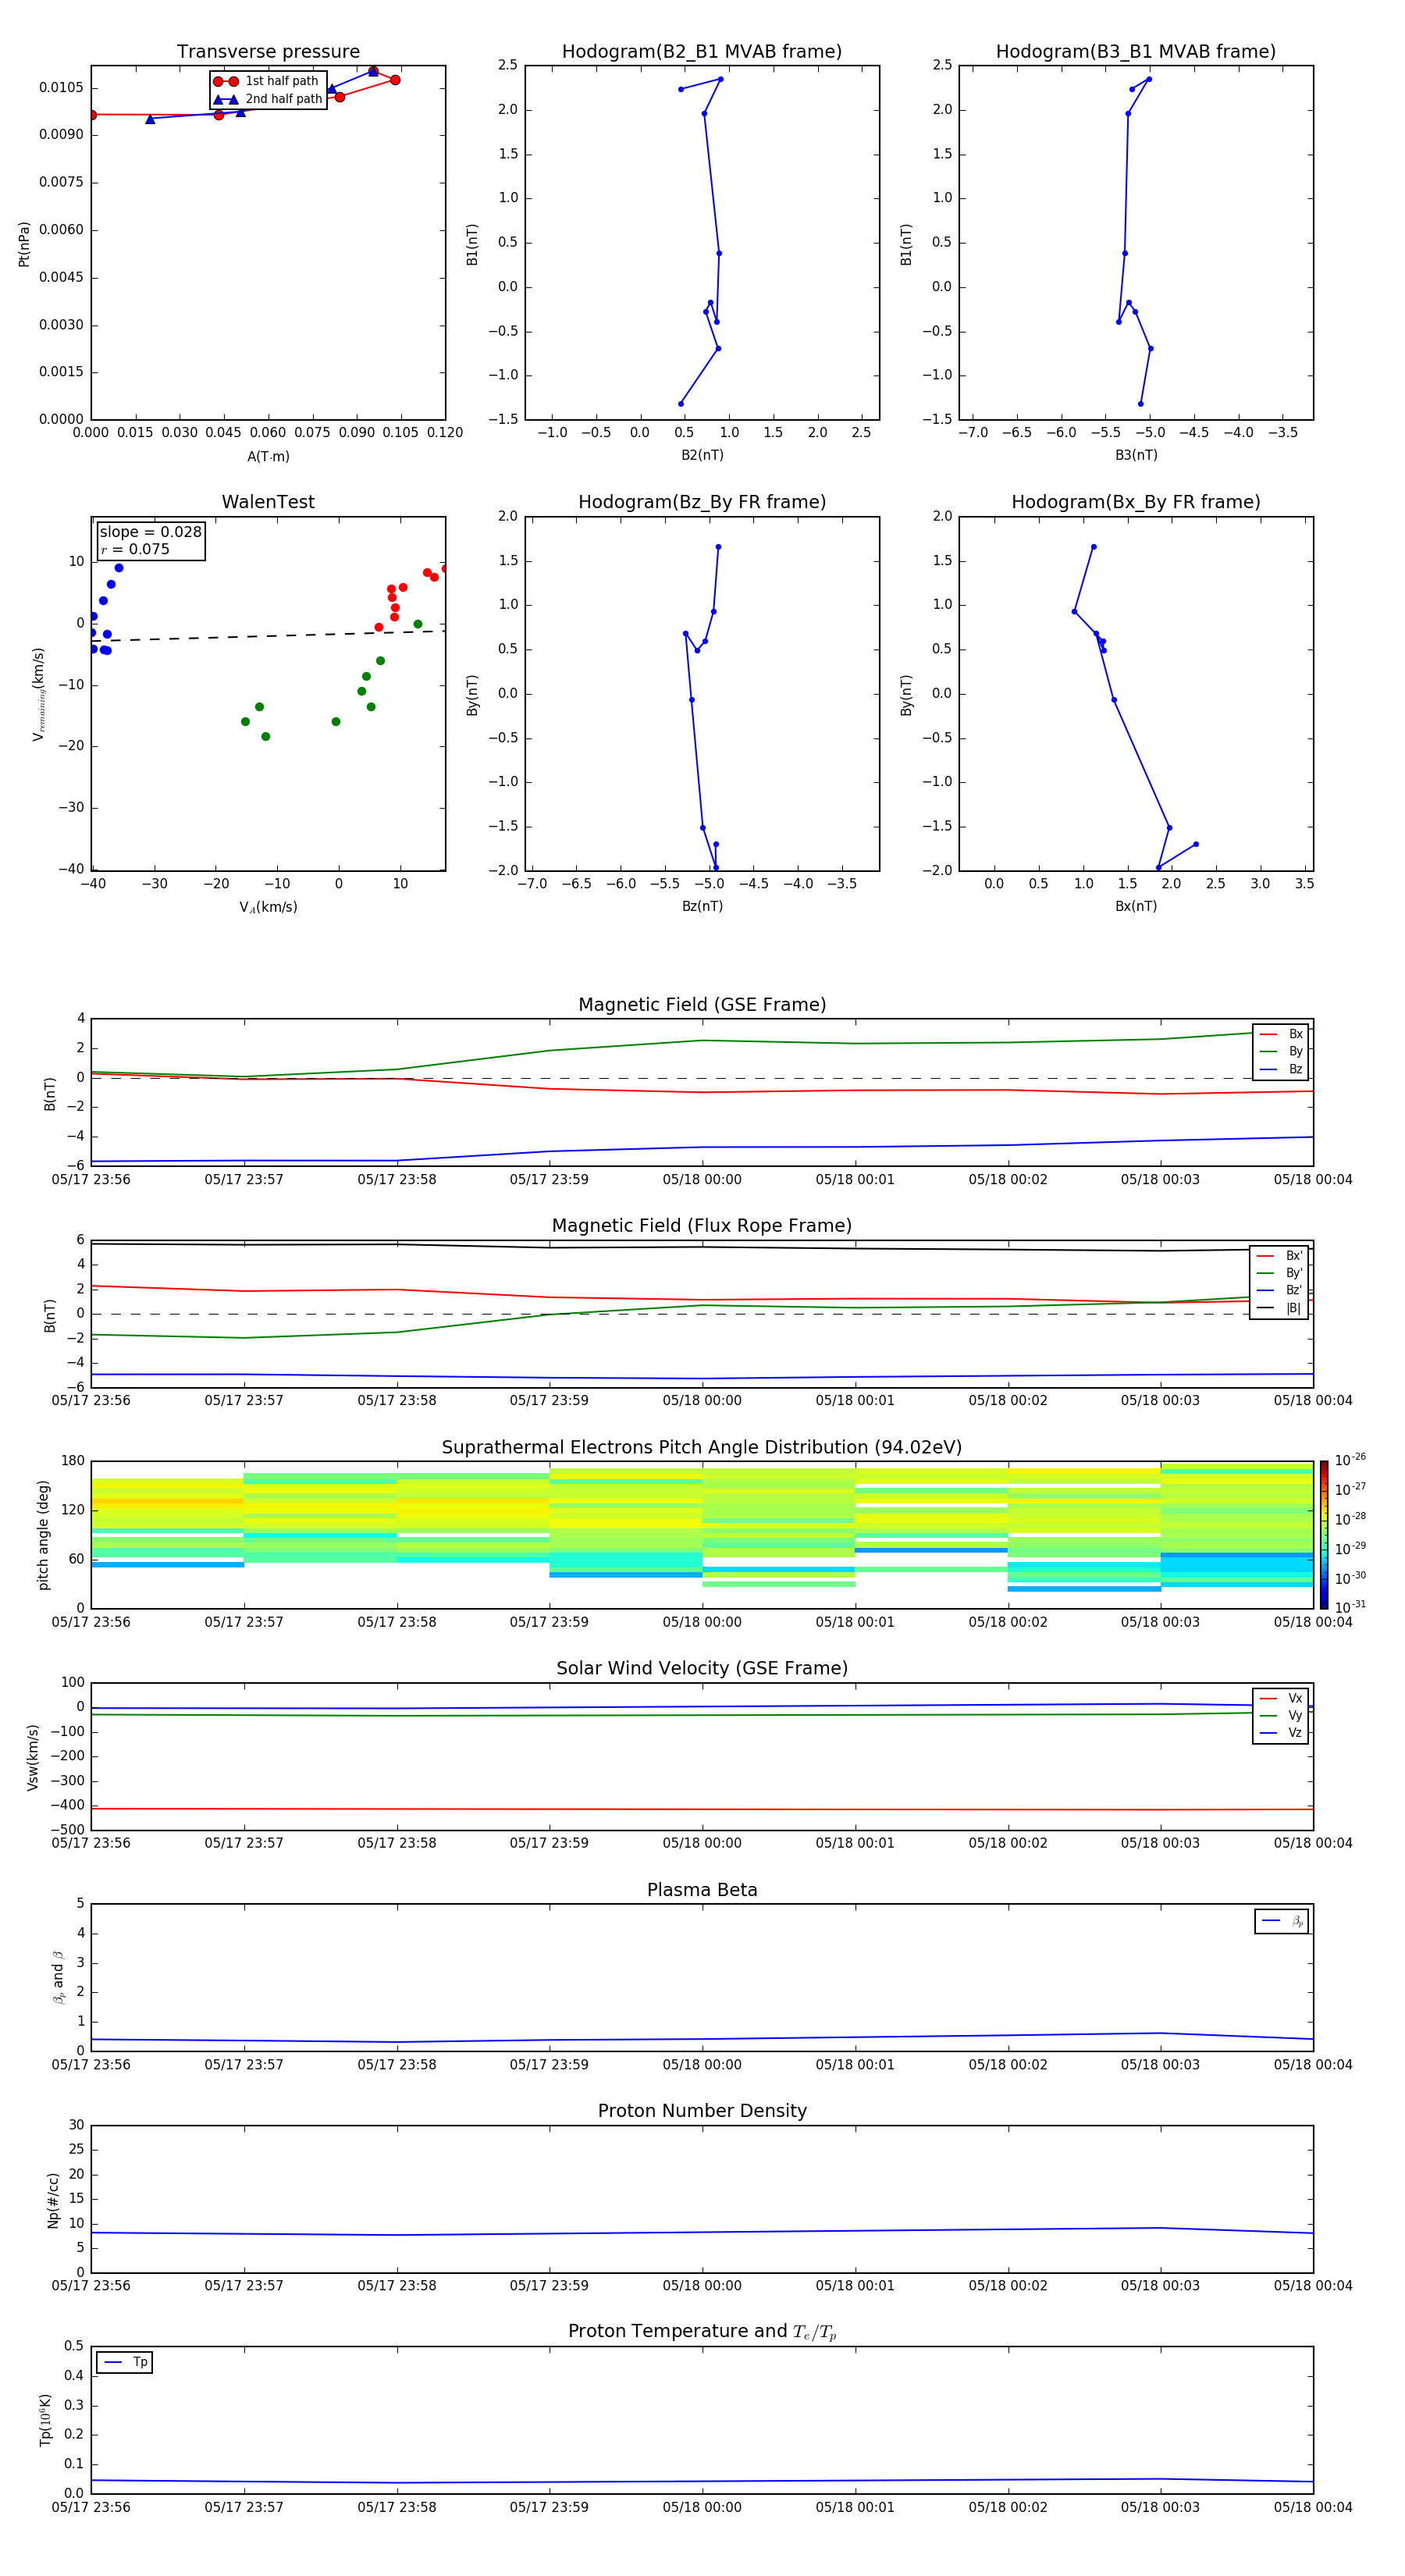This screenshot has height=2576, width=1405.
Task: Click the By entry in GSE legend
Action: tap(1281, 1051)
